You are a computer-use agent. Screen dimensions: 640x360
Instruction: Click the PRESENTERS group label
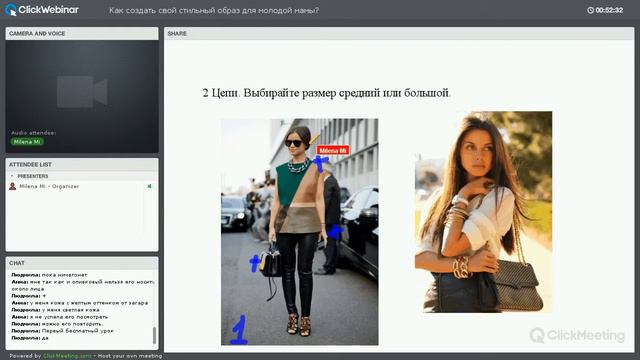pos(33,176)
